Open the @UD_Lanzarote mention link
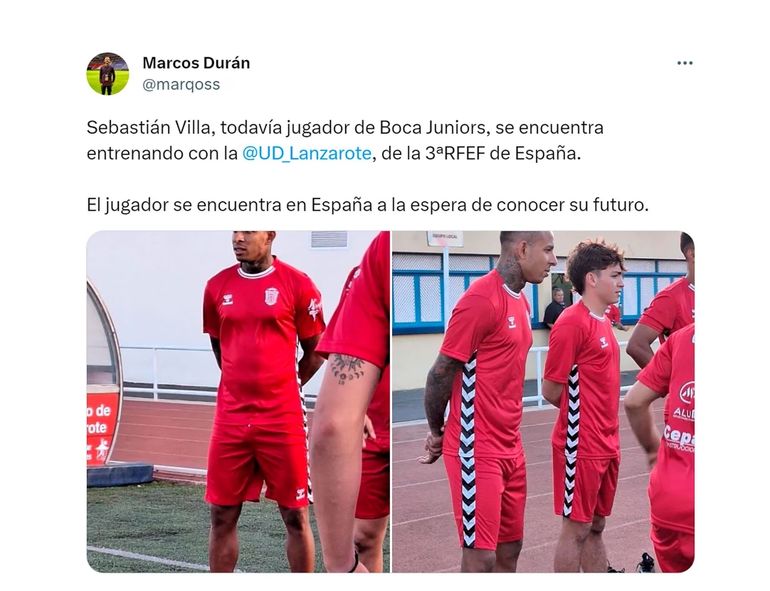Image resolution: width=770 pixels, height=591 pixels. [x=306, y=153]
